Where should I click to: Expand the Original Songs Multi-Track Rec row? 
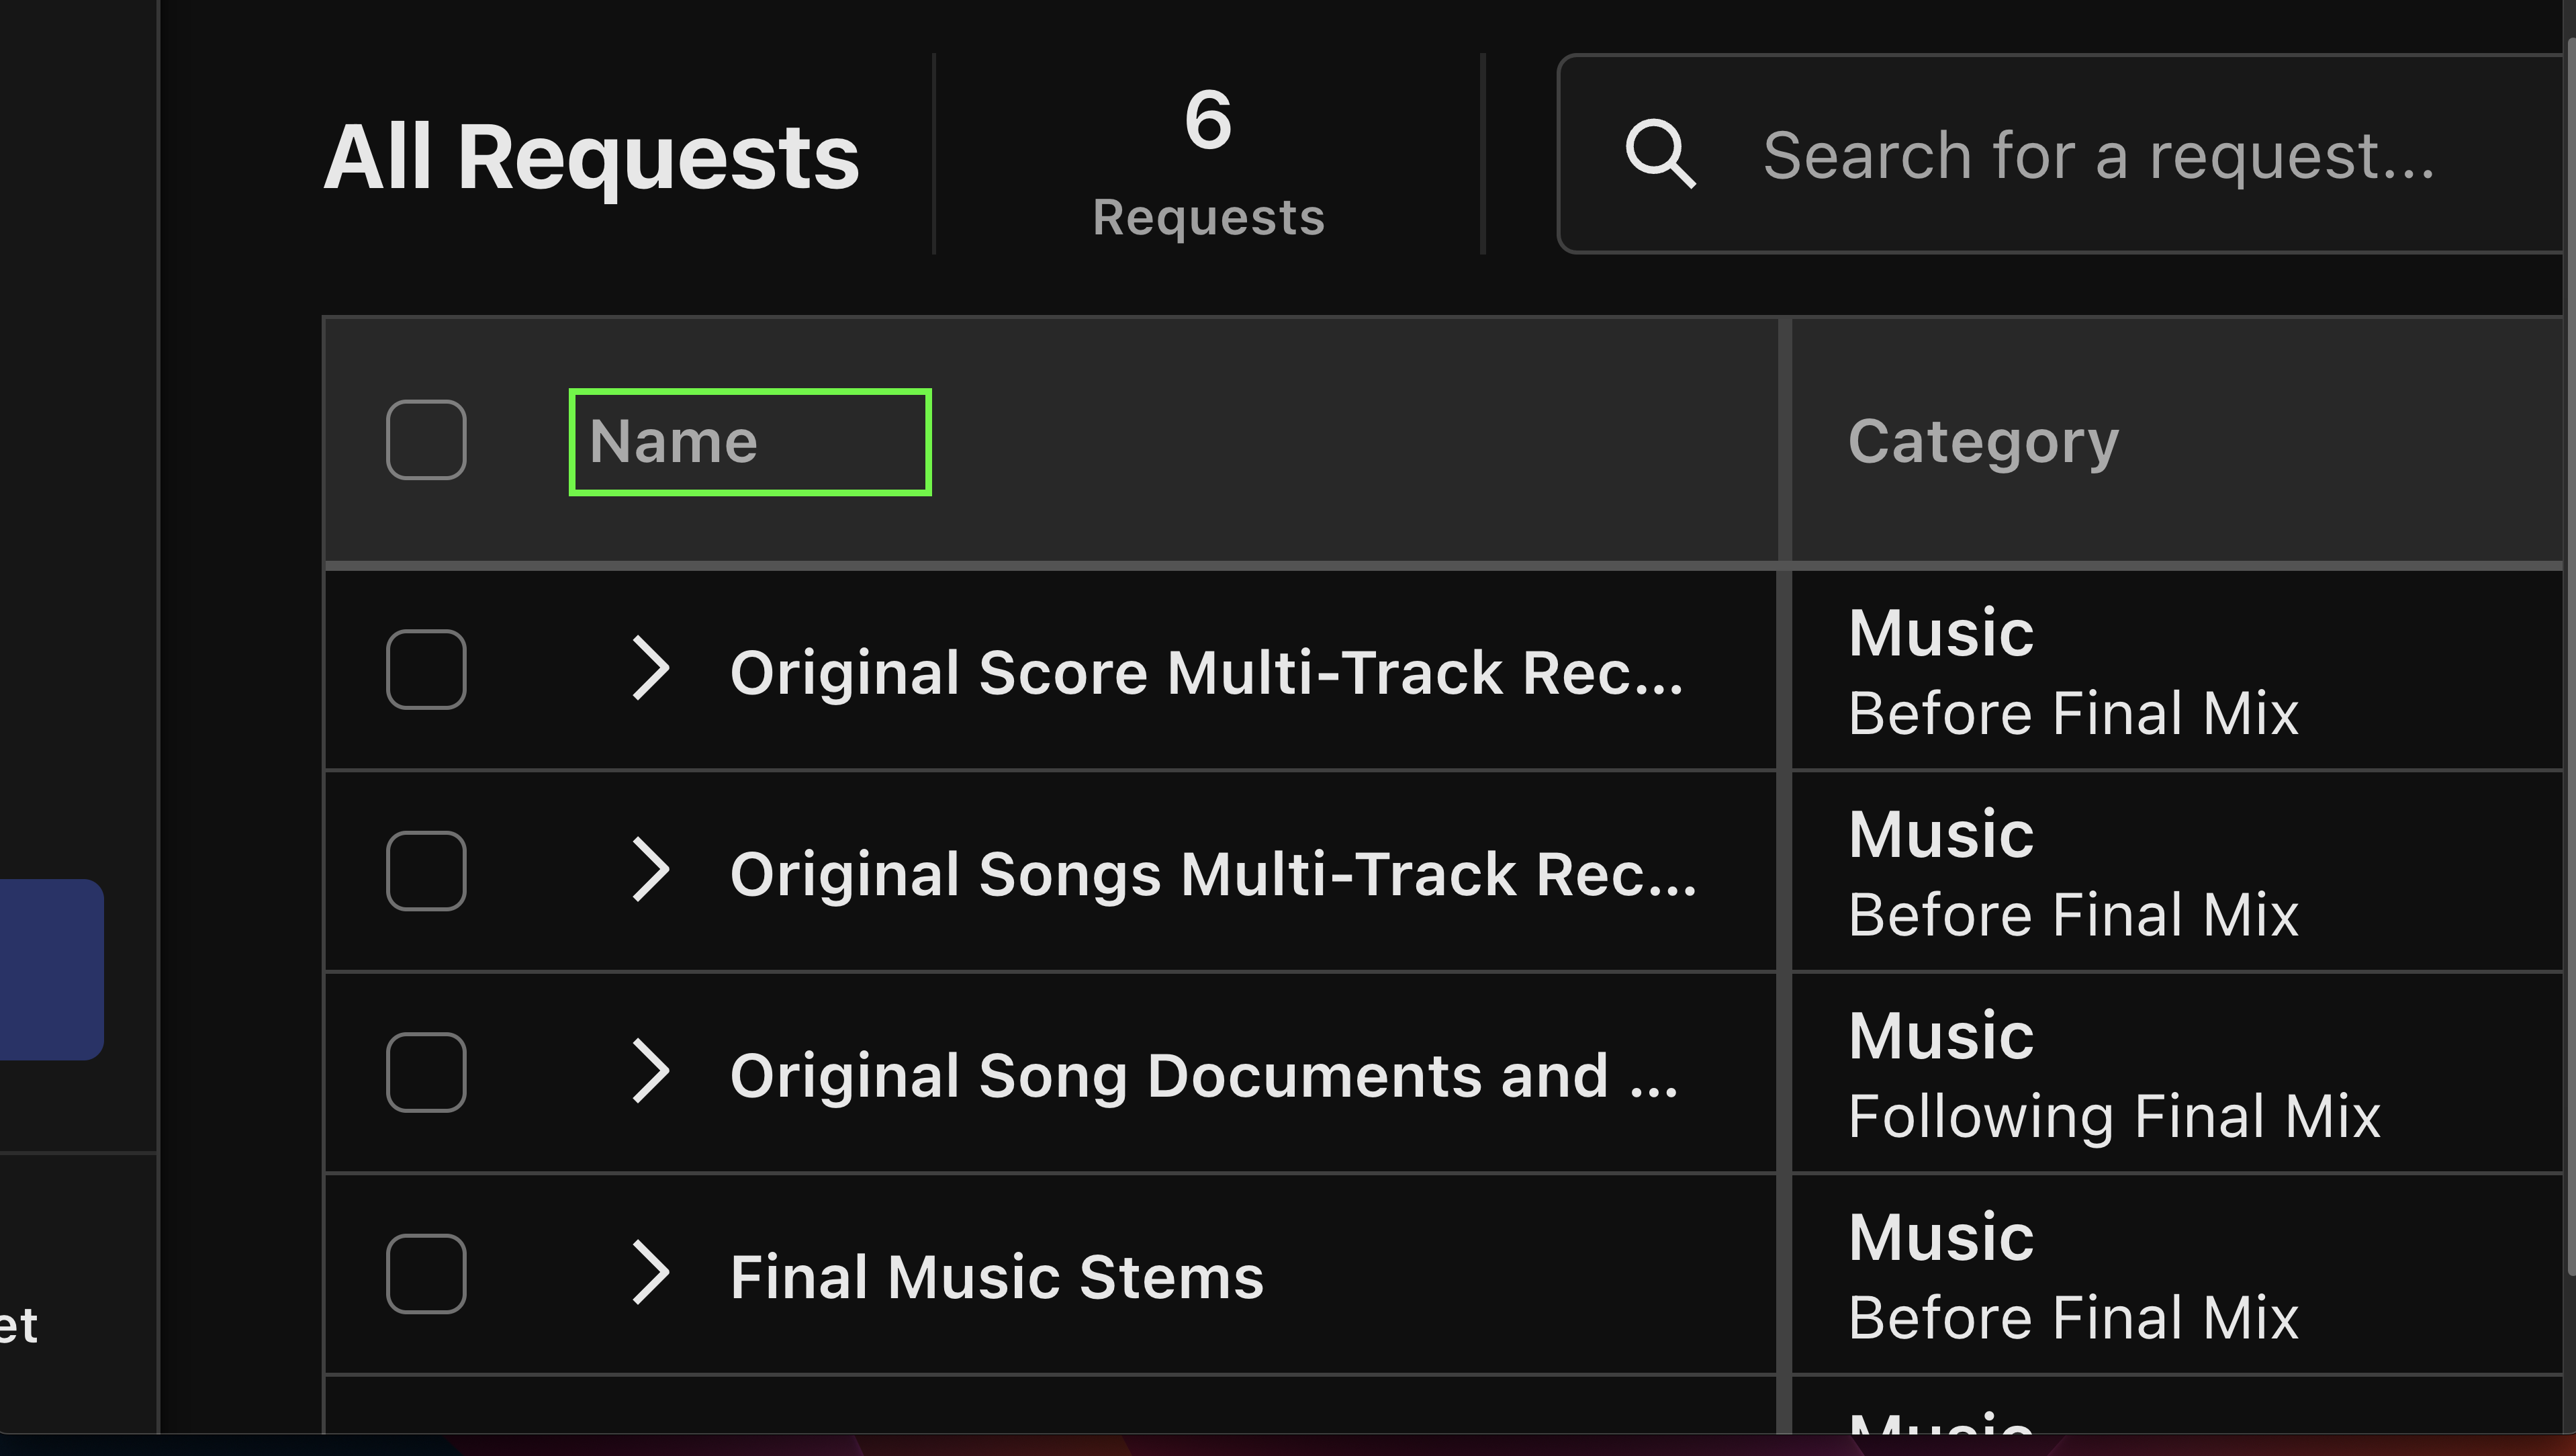pos(651,871)
